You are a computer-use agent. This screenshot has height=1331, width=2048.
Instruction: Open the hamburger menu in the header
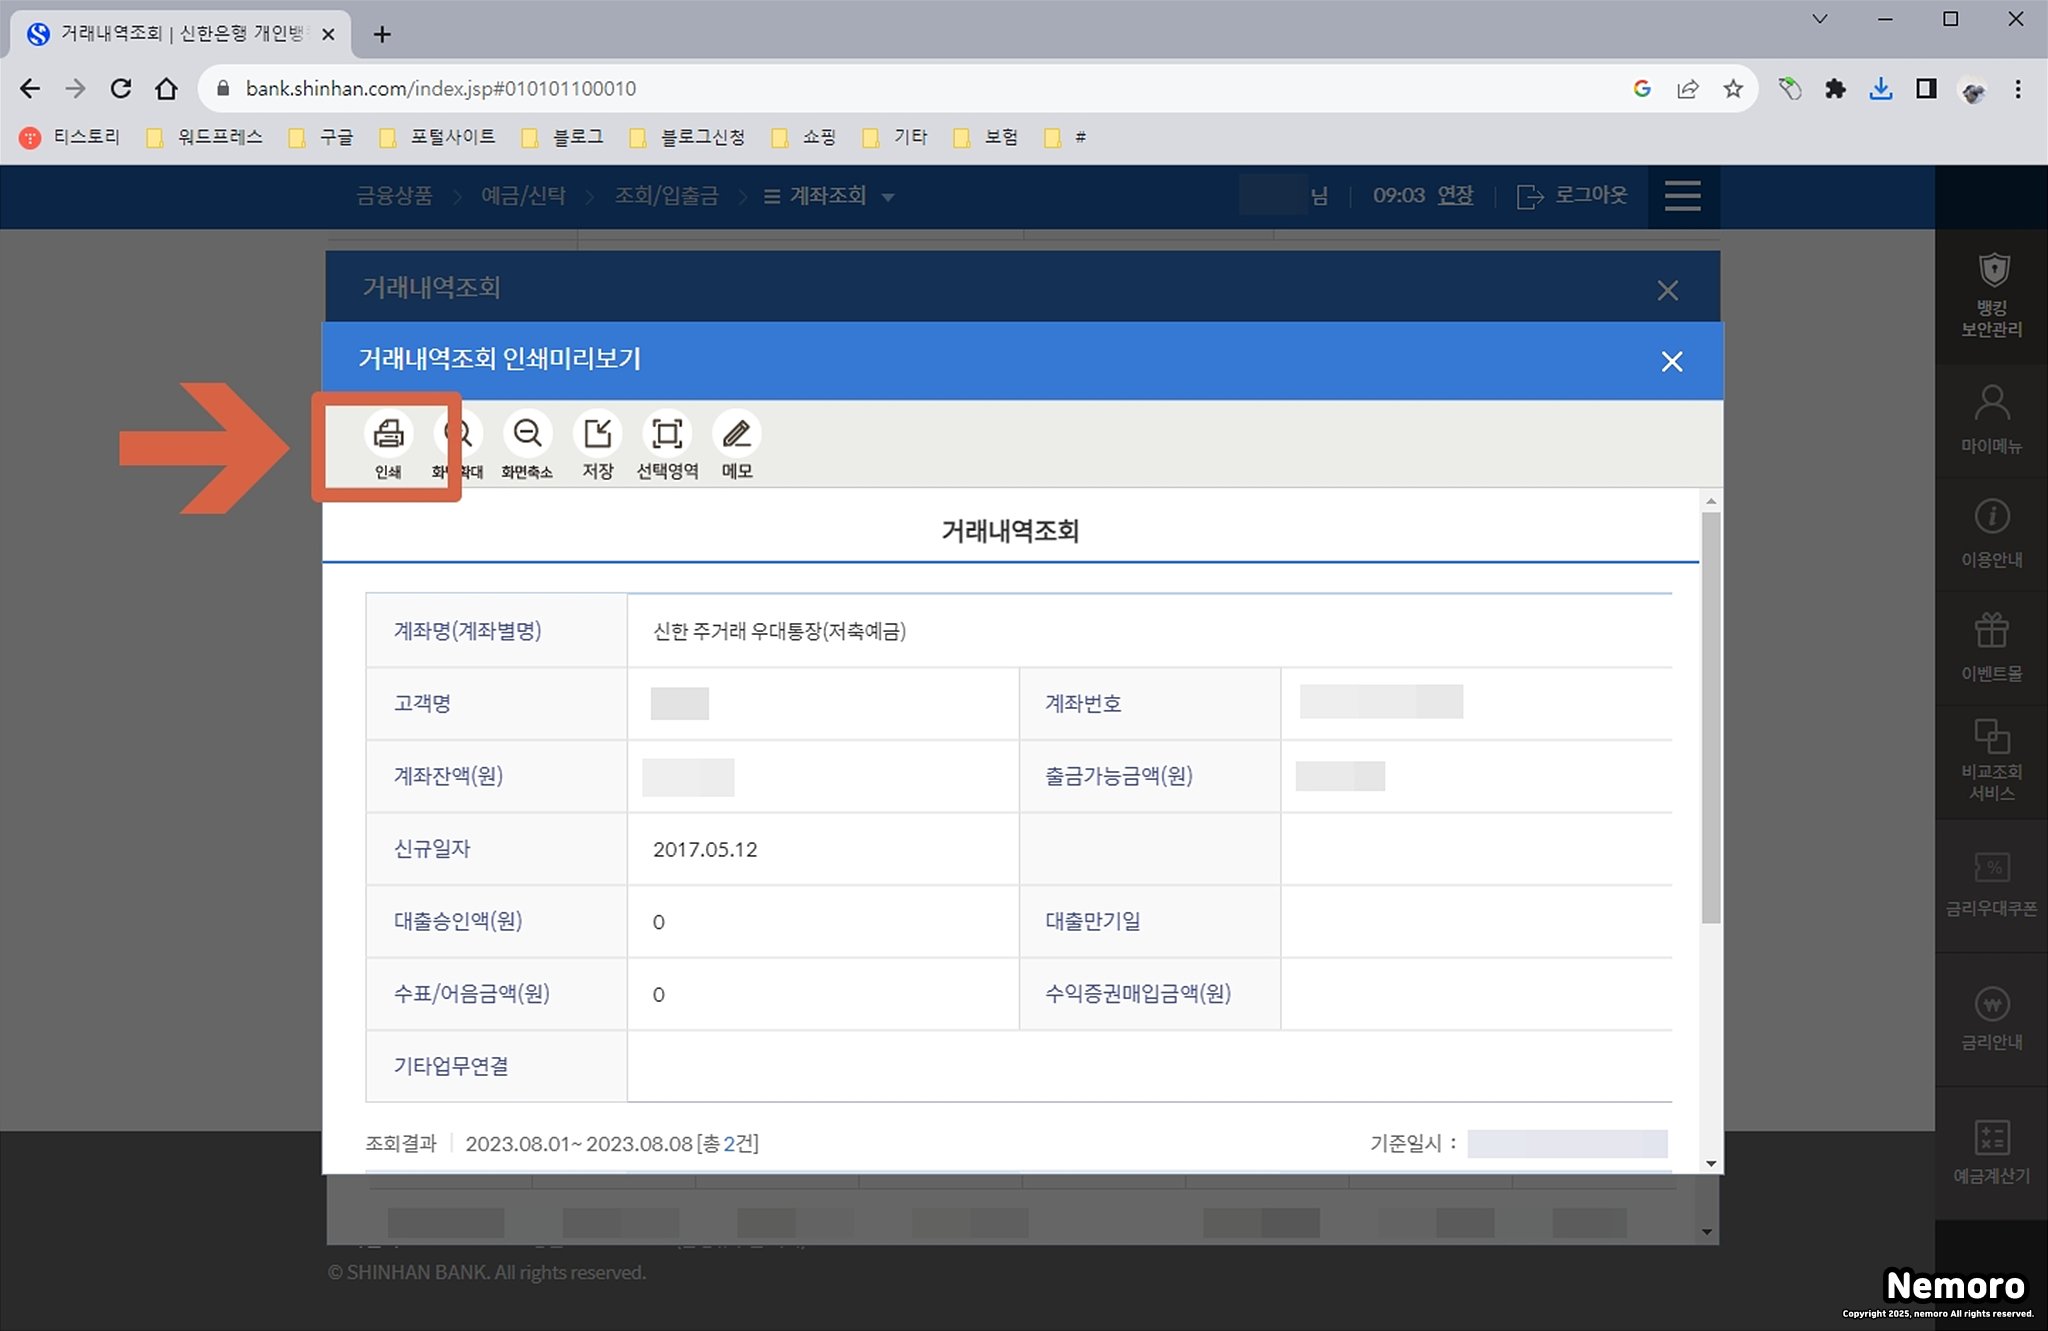tap(1682, 196)
